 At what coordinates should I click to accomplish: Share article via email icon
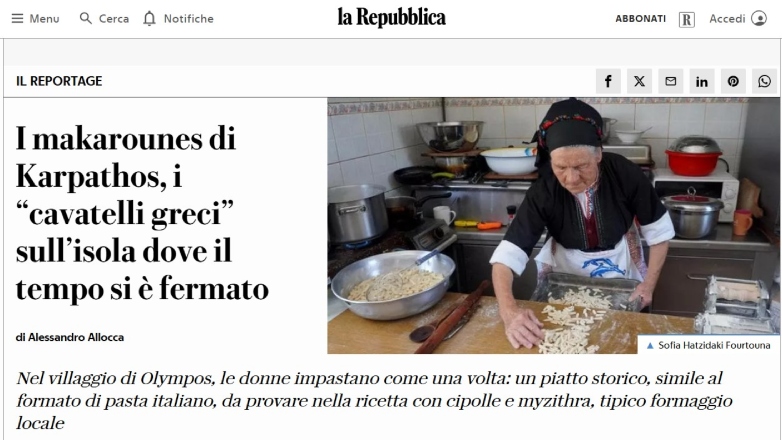tap(671, 81)
